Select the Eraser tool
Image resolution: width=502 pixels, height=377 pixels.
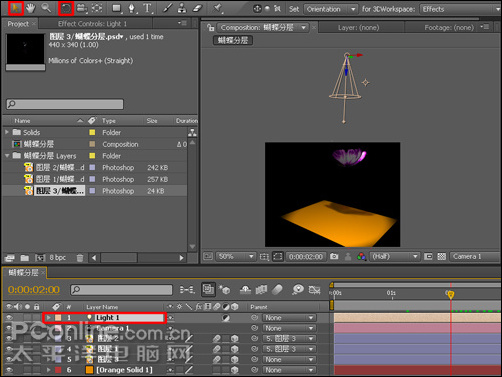[x=198, y=8]
